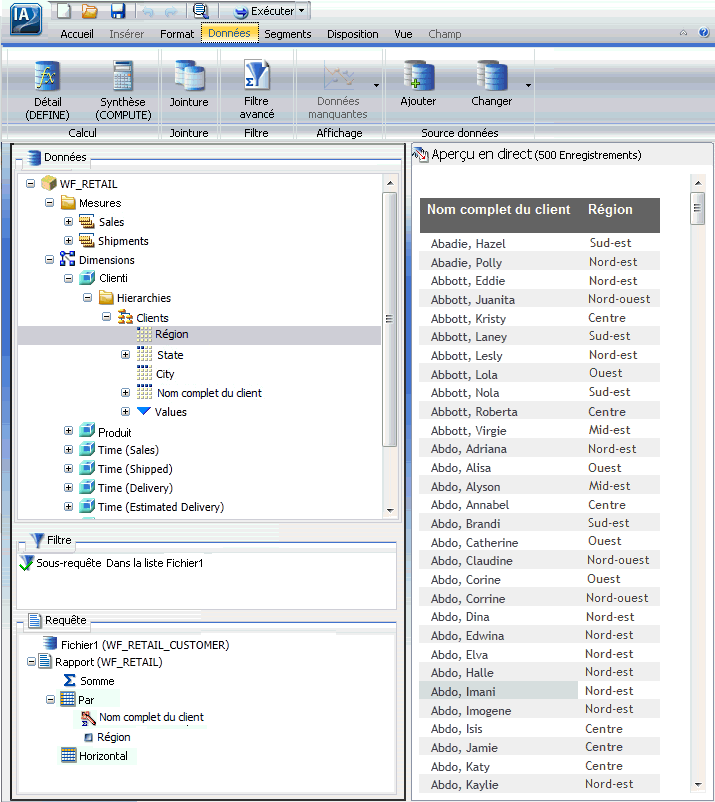Select the Somme sigma item
This screenshot has width=715, height=802.
click(x=97, y=681)
